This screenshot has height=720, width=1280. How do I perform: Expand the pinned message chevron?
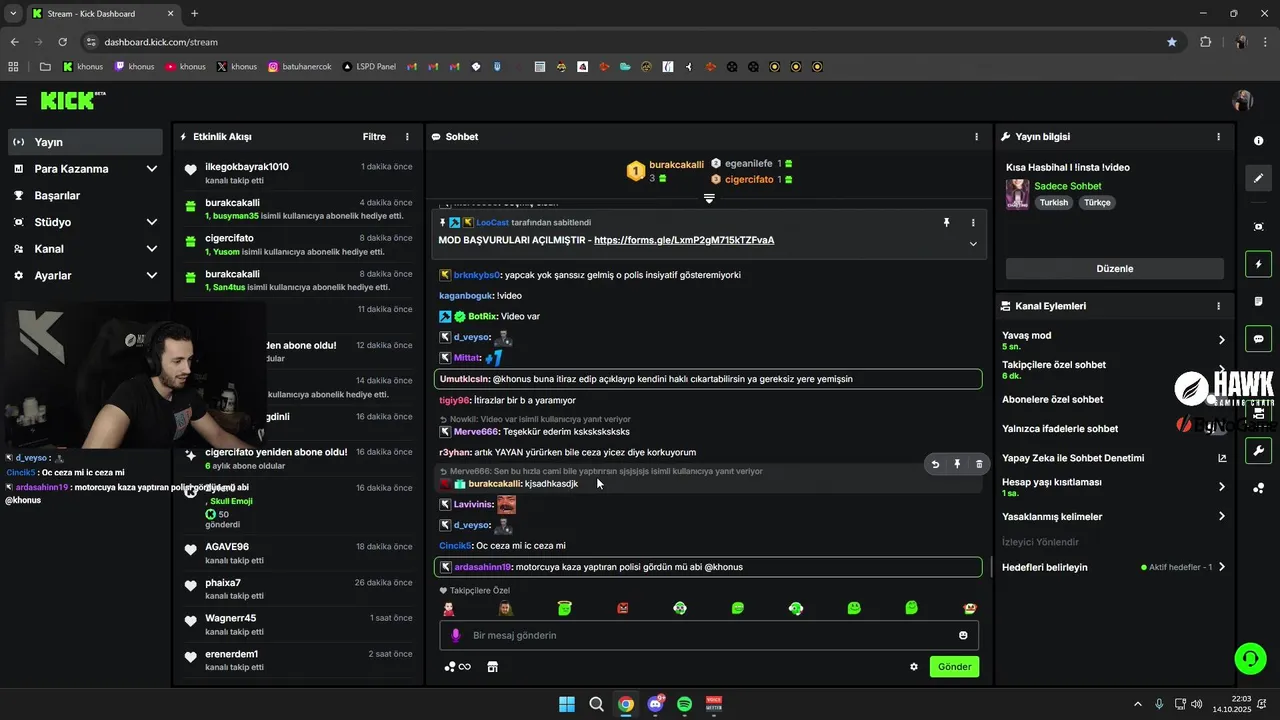pos(973,243)
